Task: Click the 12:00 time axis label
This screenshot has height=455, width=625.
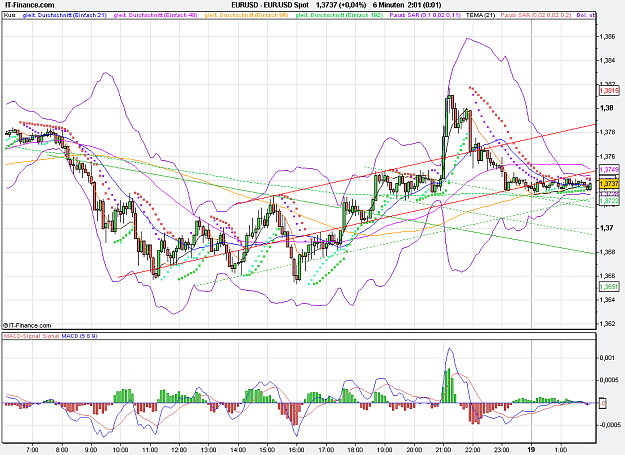Action: (x=179, y=450)
